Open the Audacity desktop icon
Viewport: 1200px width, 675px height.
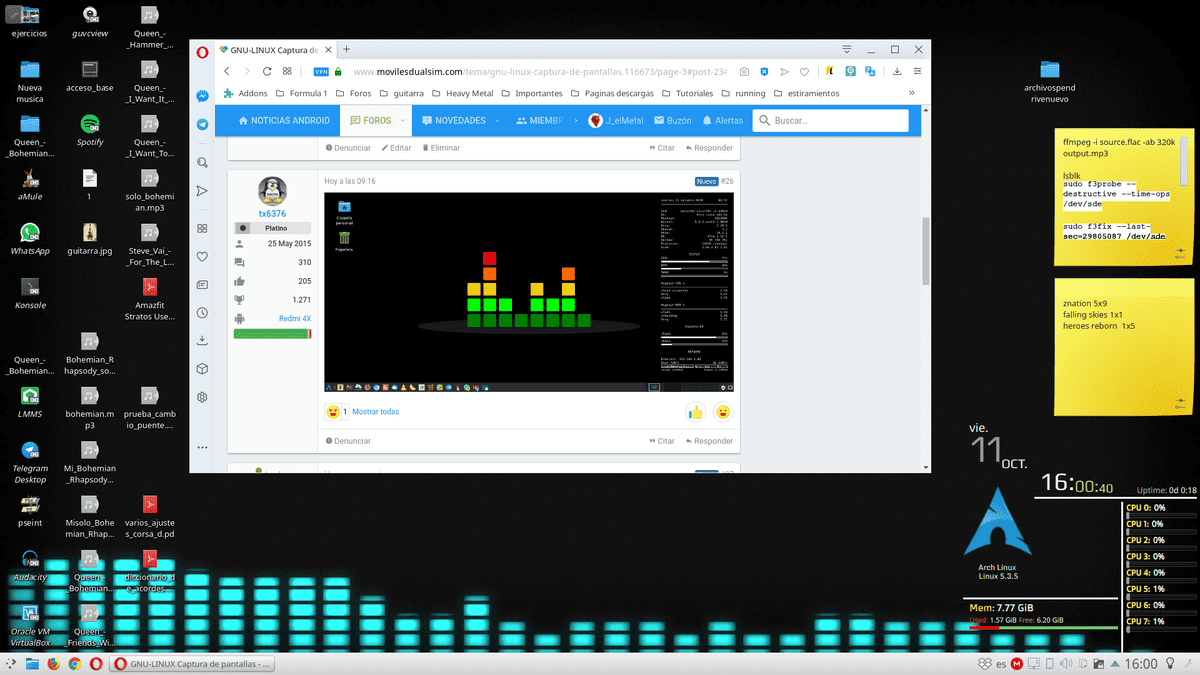click(x=30, y=565)
